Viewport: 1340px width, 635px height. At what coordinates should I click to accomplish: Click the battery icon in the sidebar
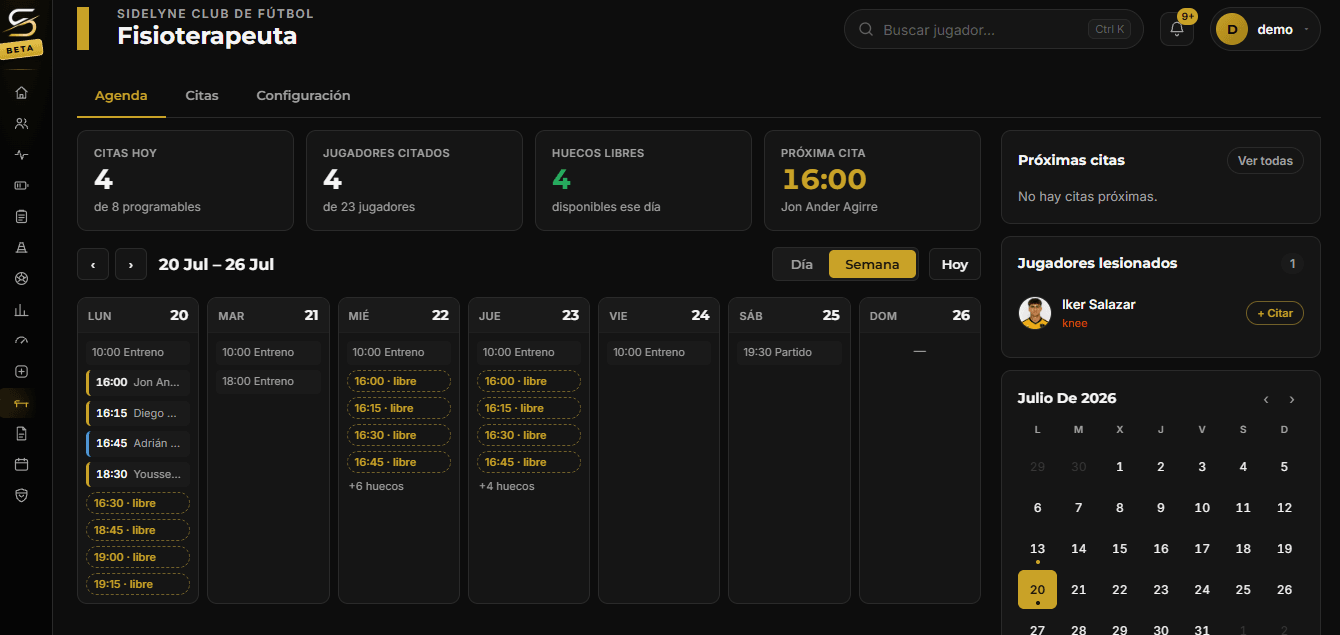pyautogui.click(x=21, y=185)
